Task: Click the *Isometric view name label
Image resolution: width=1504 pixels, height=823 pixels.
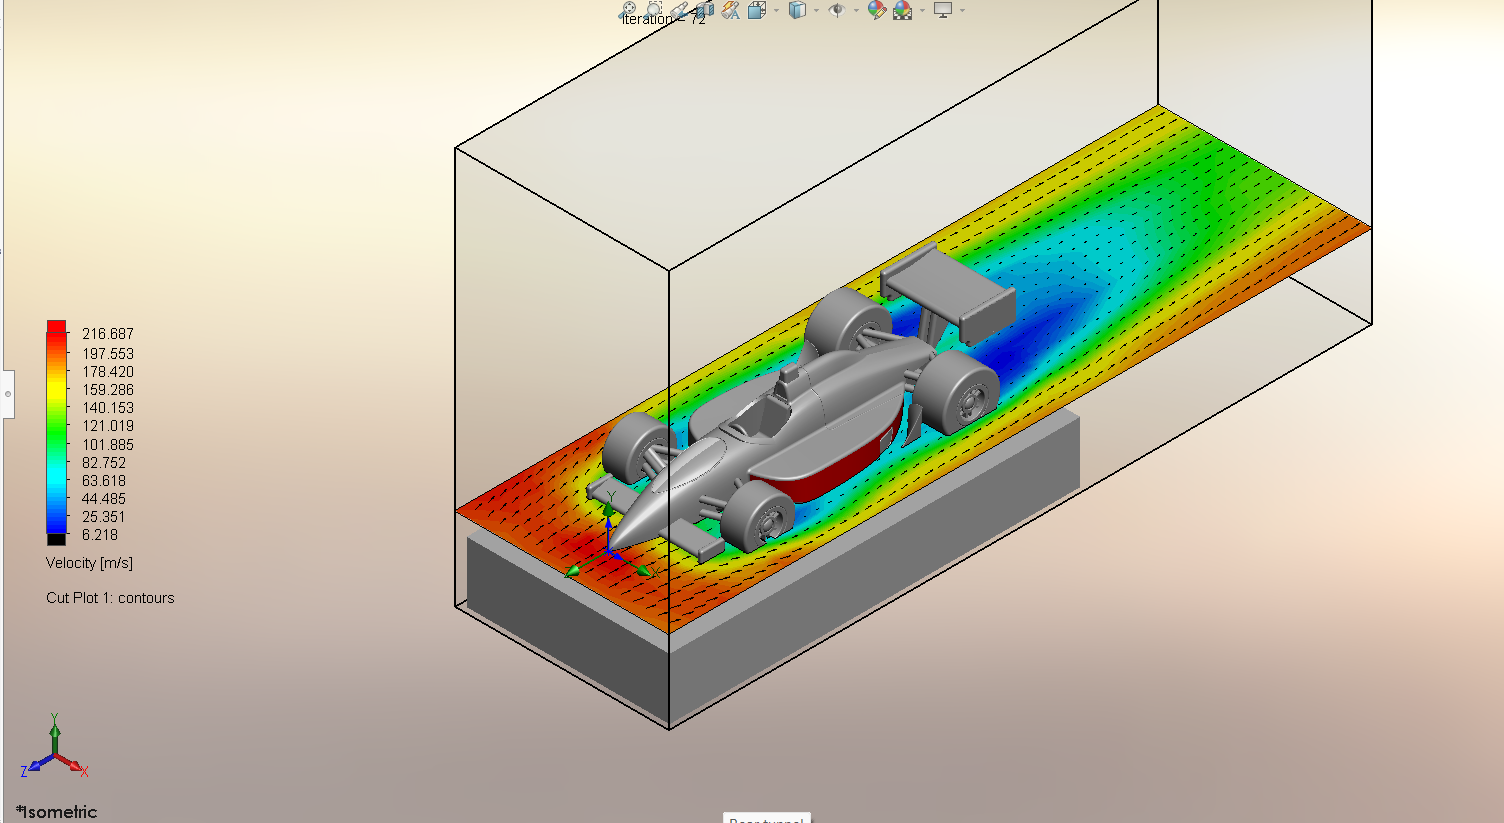Action: click(57, 812)
